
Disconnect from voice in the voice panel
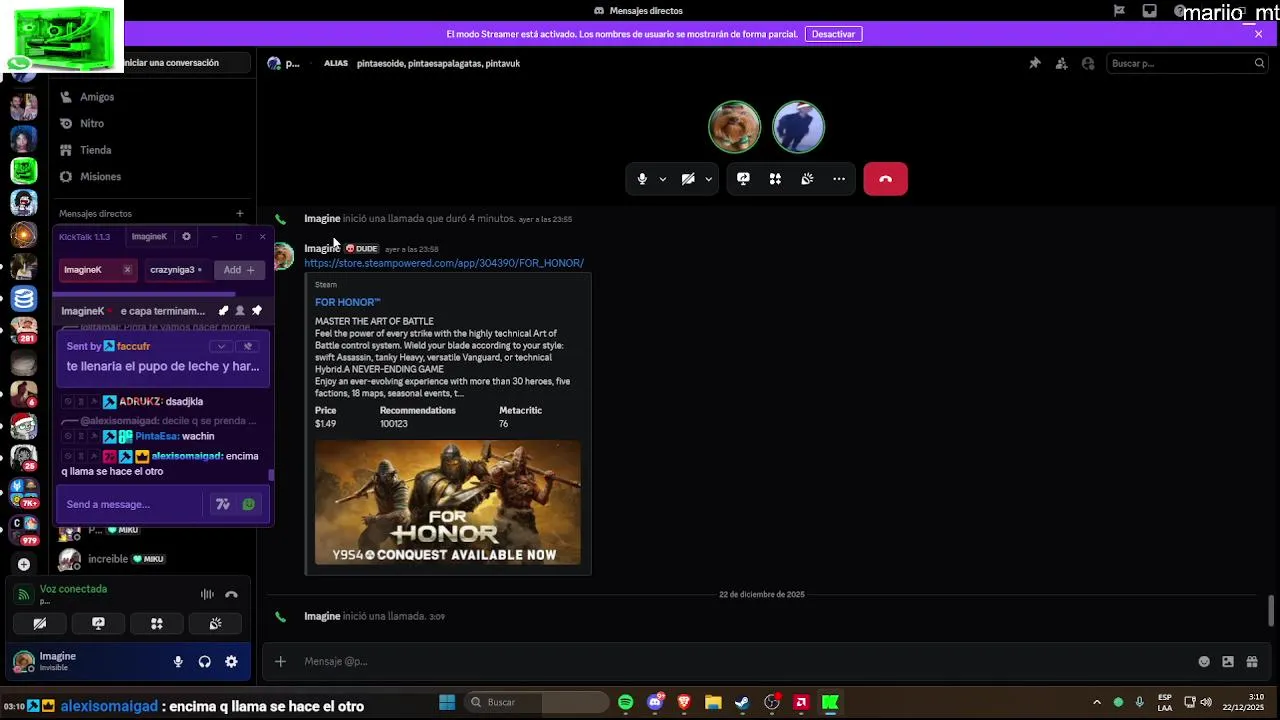click(x=232, y=594)
